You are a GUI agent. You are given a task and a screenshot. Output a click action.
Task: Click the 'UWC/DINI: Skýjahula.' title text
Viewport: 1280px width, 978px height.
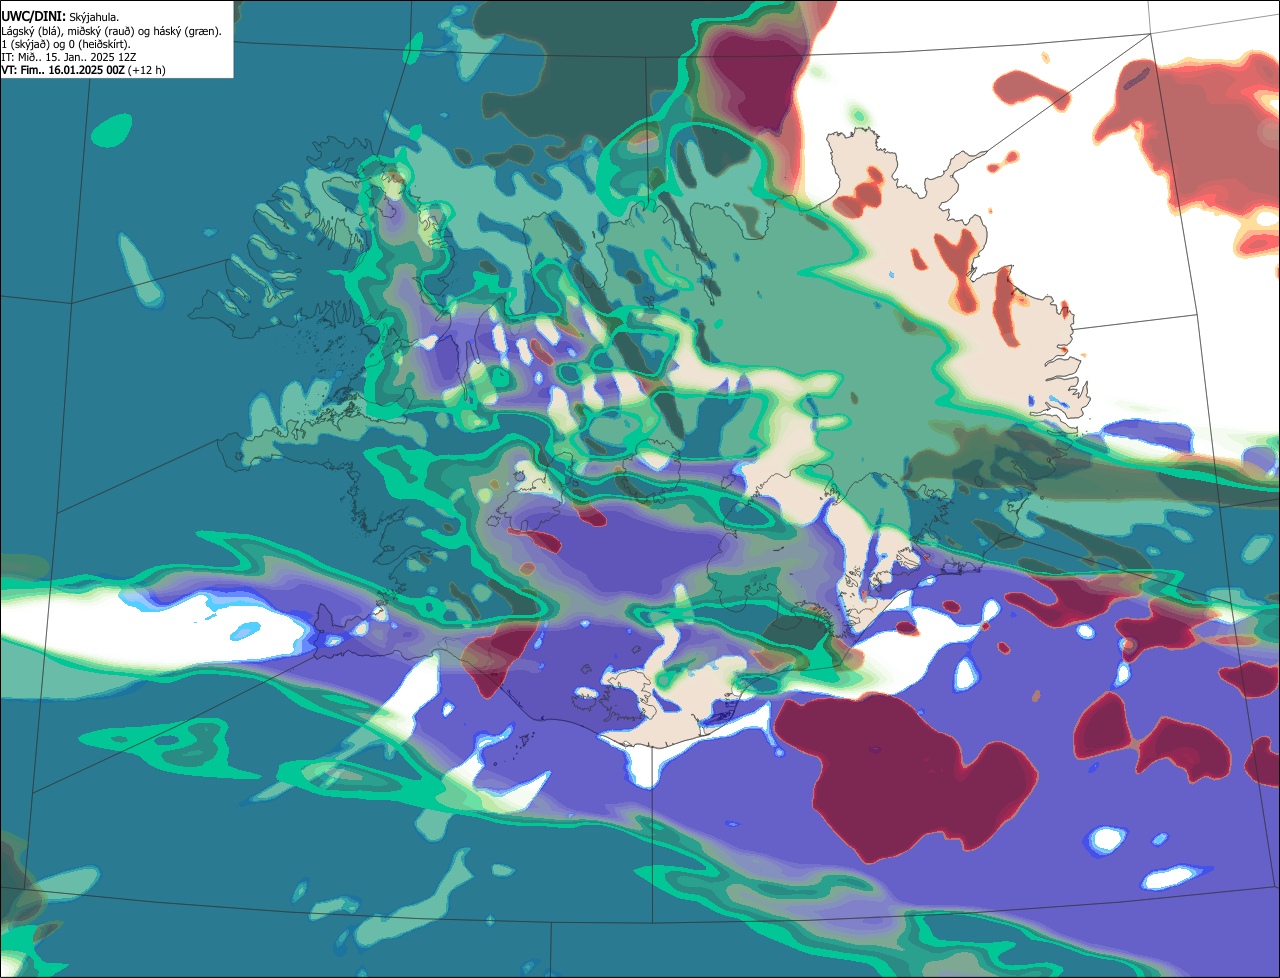click(60, 17)
